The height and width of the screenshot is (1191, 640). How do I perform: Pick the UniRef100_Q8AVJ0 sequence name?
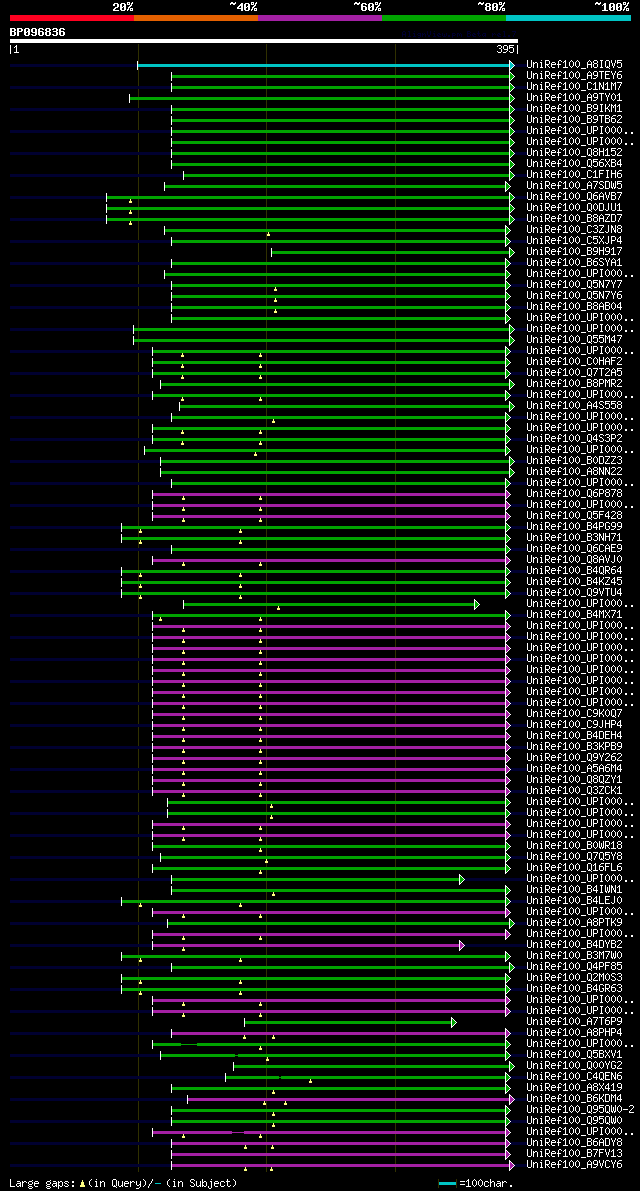click(x=574, y=561)
